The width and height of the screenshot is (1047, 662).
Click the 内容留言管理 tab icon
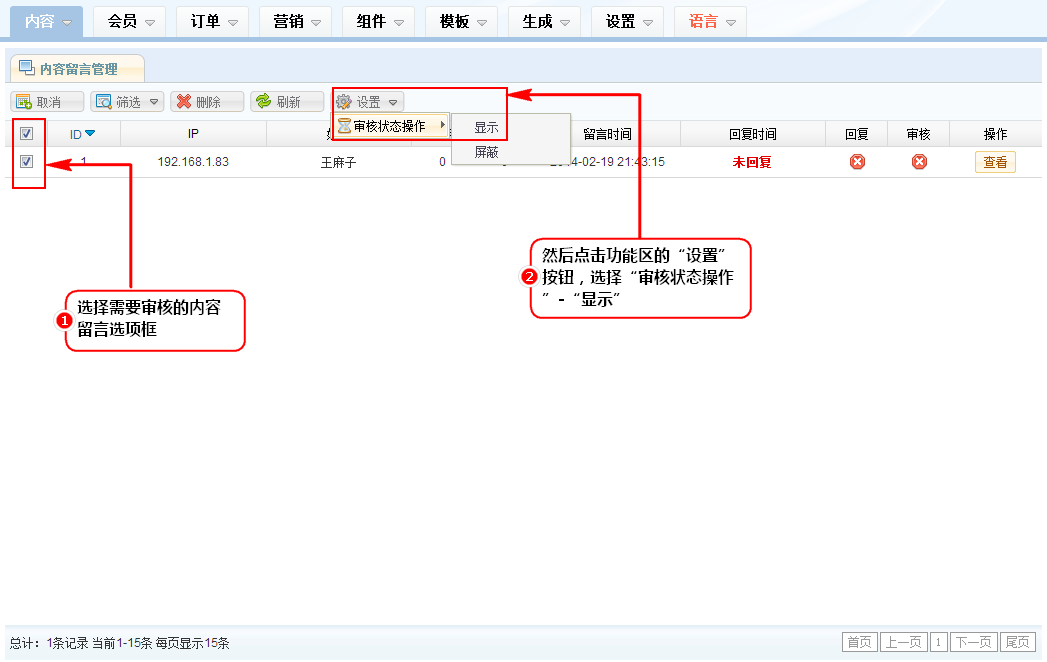click(x=27, y=69)
